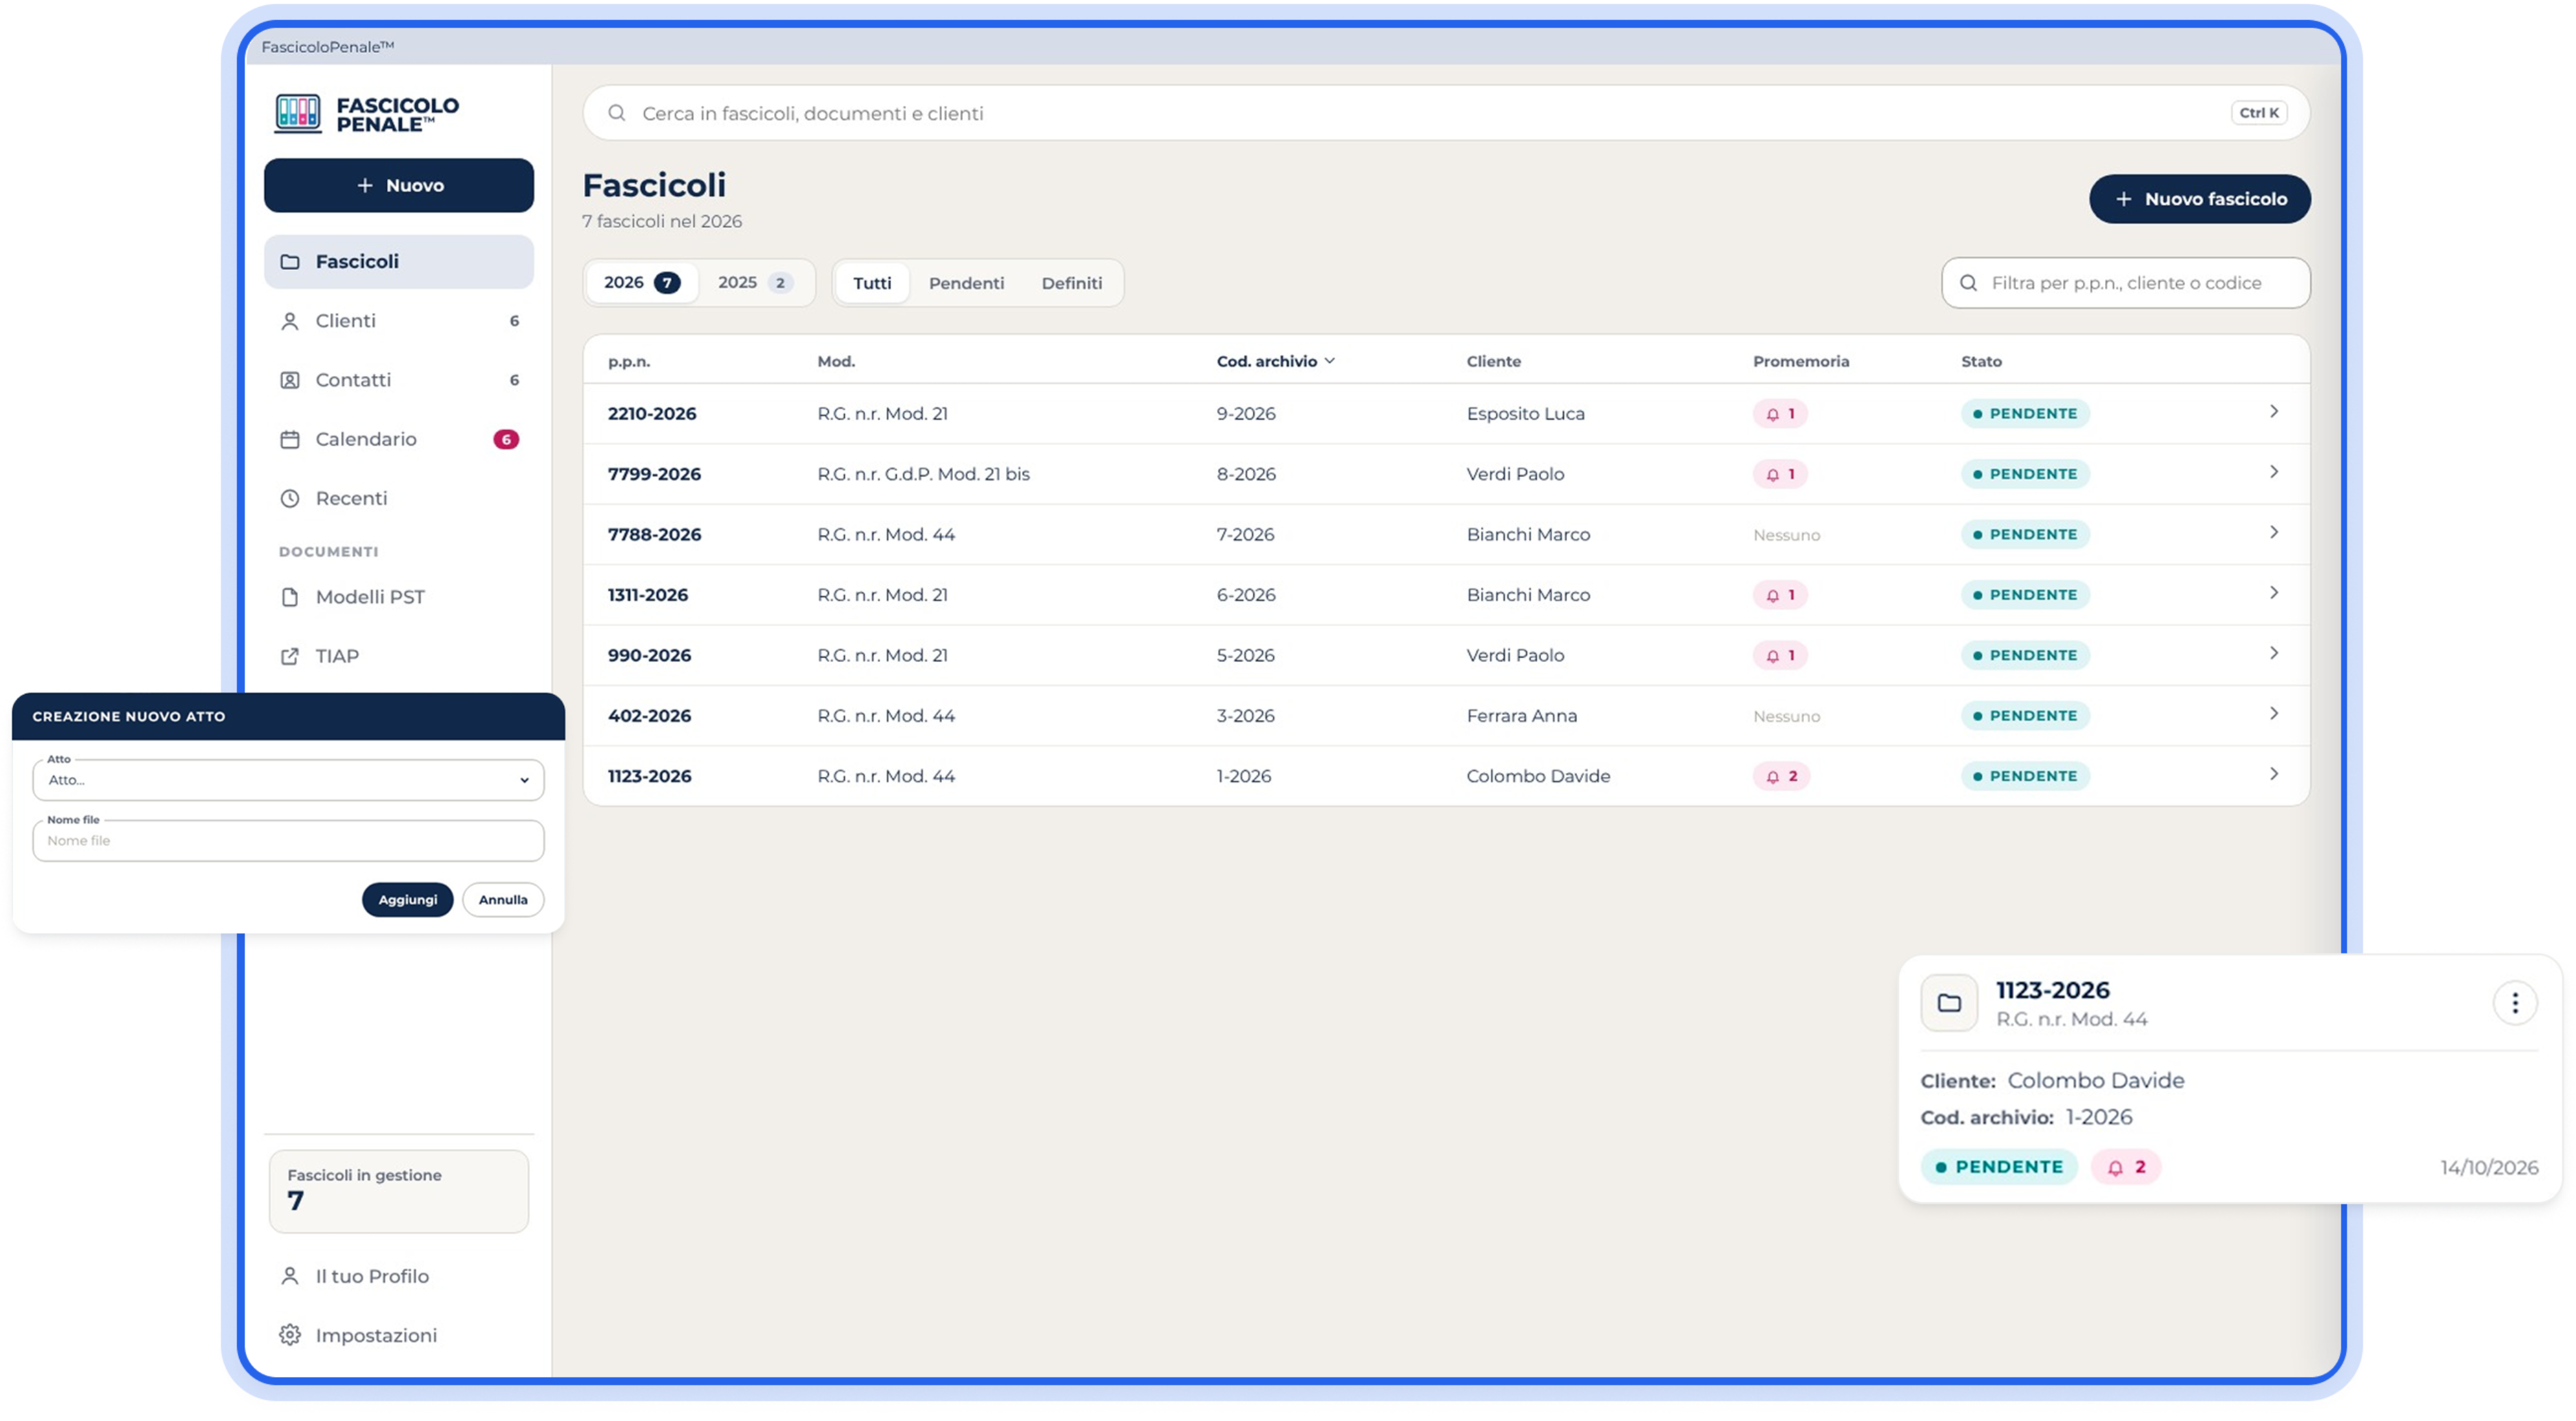Image resolution: width=2576 pixels, height=1421 pixels.
Task: Go to Fascicoli in the sidebar
Action: click(x=399, y=262)
